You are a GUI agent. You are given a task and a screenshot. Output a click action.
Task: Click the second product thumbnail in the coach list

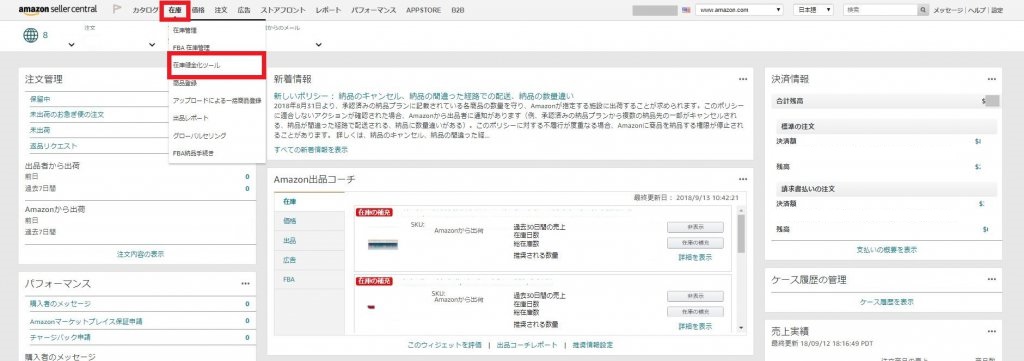pos(371,307)
